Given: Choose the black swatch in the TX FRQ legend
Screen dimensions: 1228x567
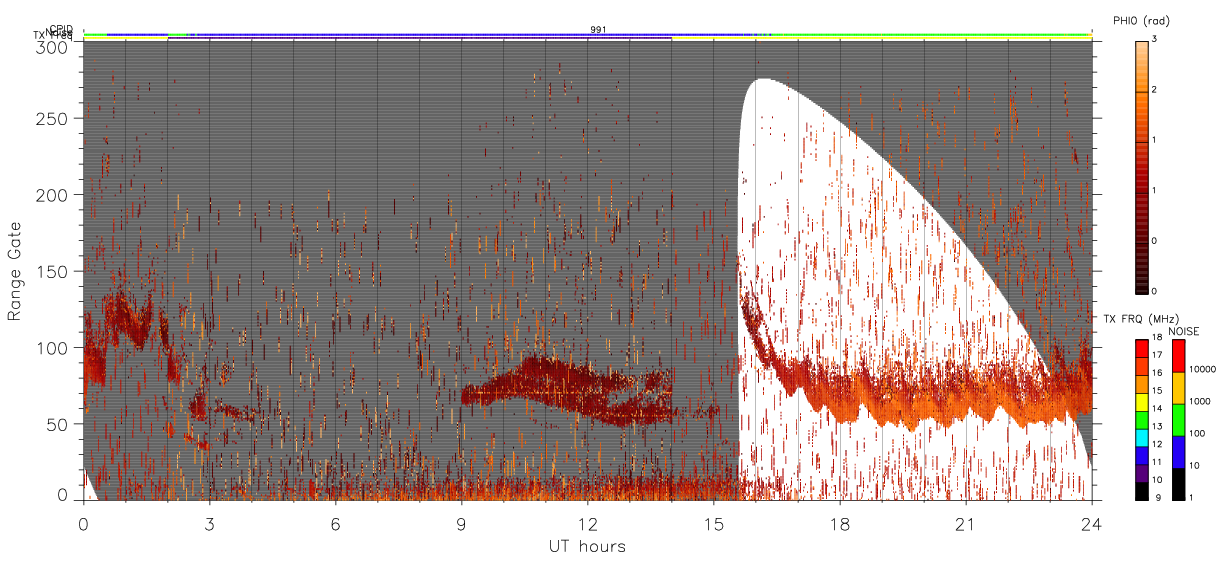Looking at the screenshot, I should pos(1142,490).
